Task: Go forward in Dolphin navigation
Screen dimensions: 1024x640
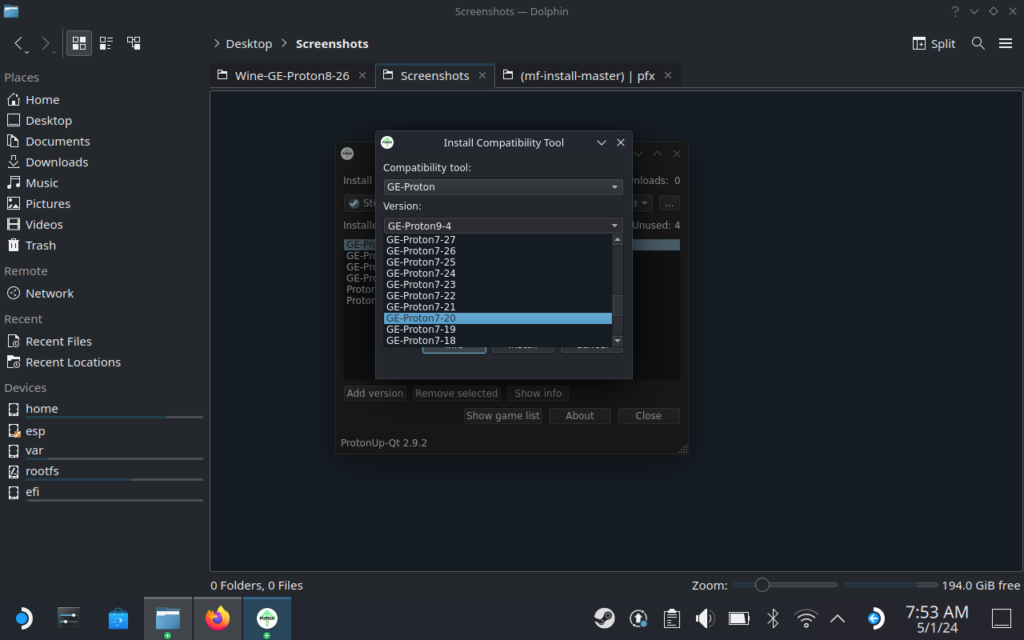Action: tap(45, 44)
